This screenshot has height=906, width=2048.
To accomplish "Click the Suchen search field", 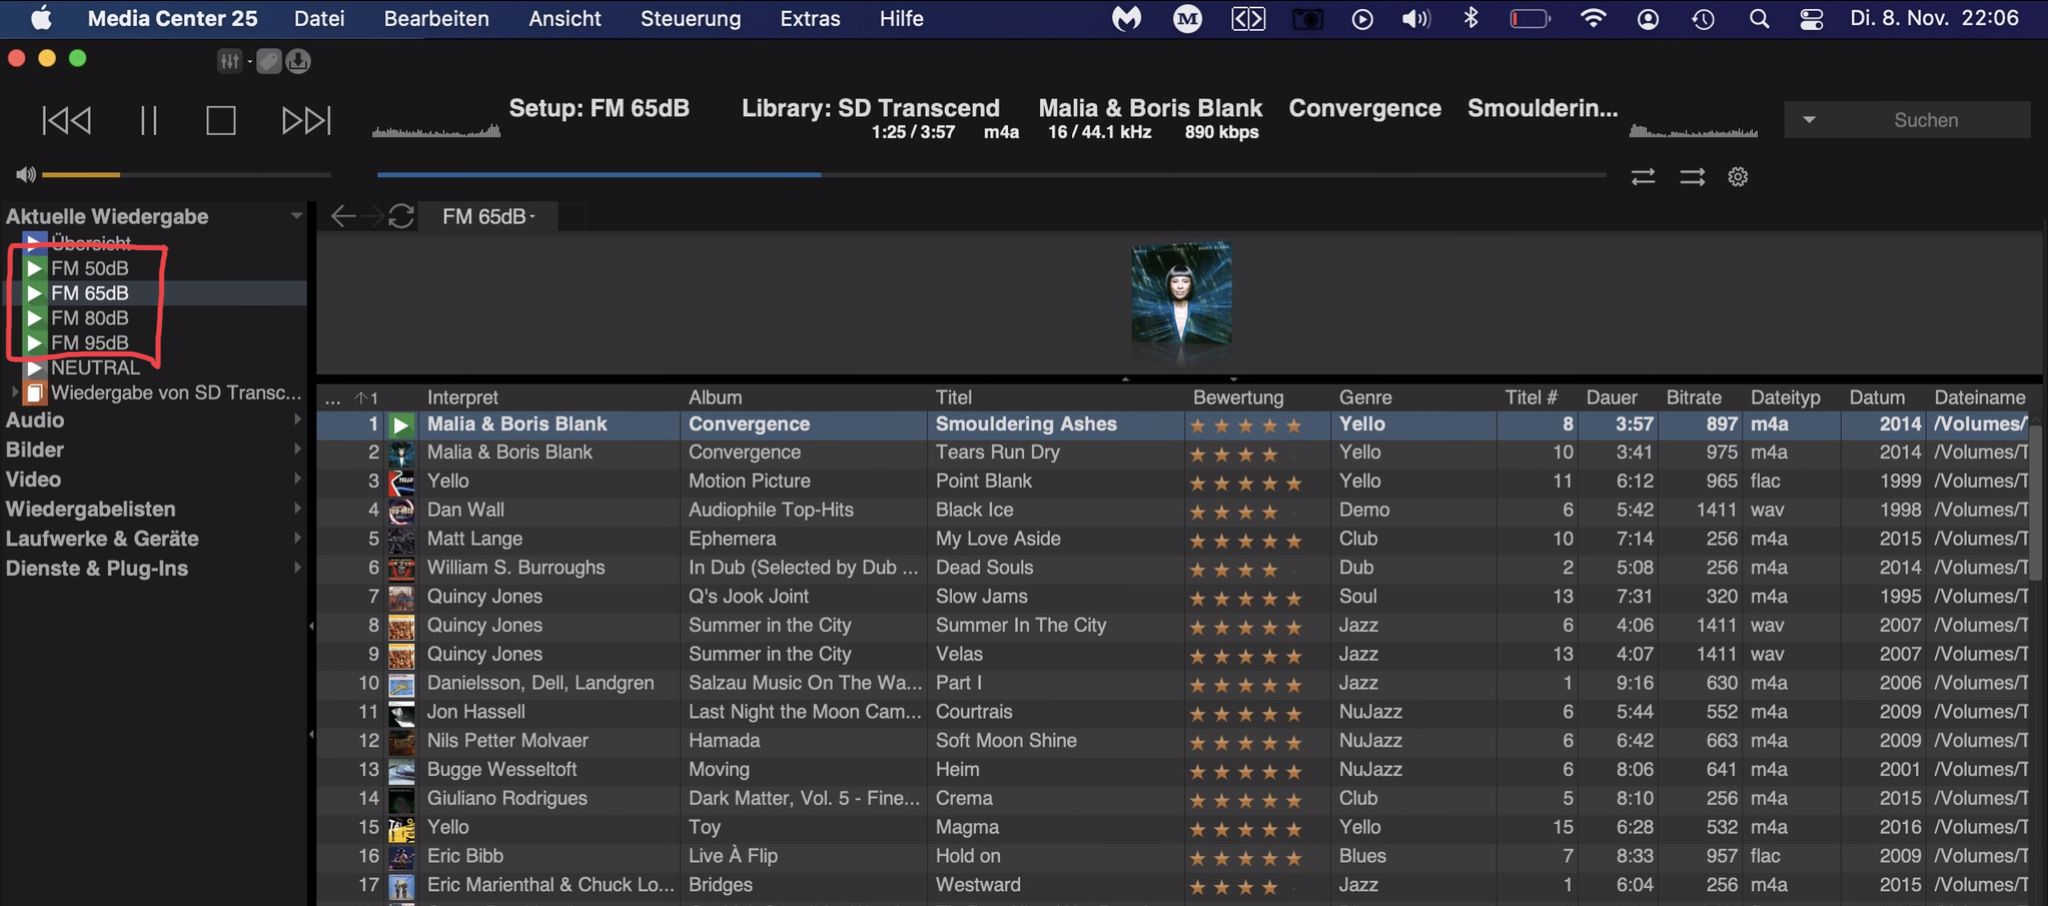I will tap(1926, 120).
